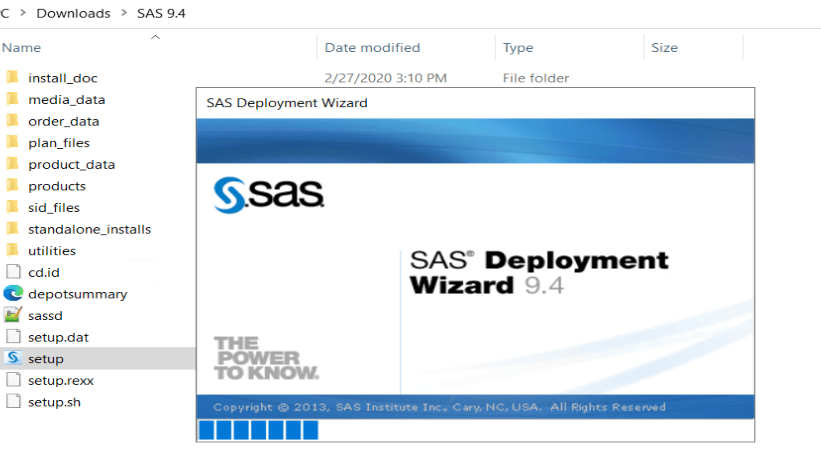821x463 pixels.
Task: Select the SAS setup application icon
Action: (x=13, y=358)
